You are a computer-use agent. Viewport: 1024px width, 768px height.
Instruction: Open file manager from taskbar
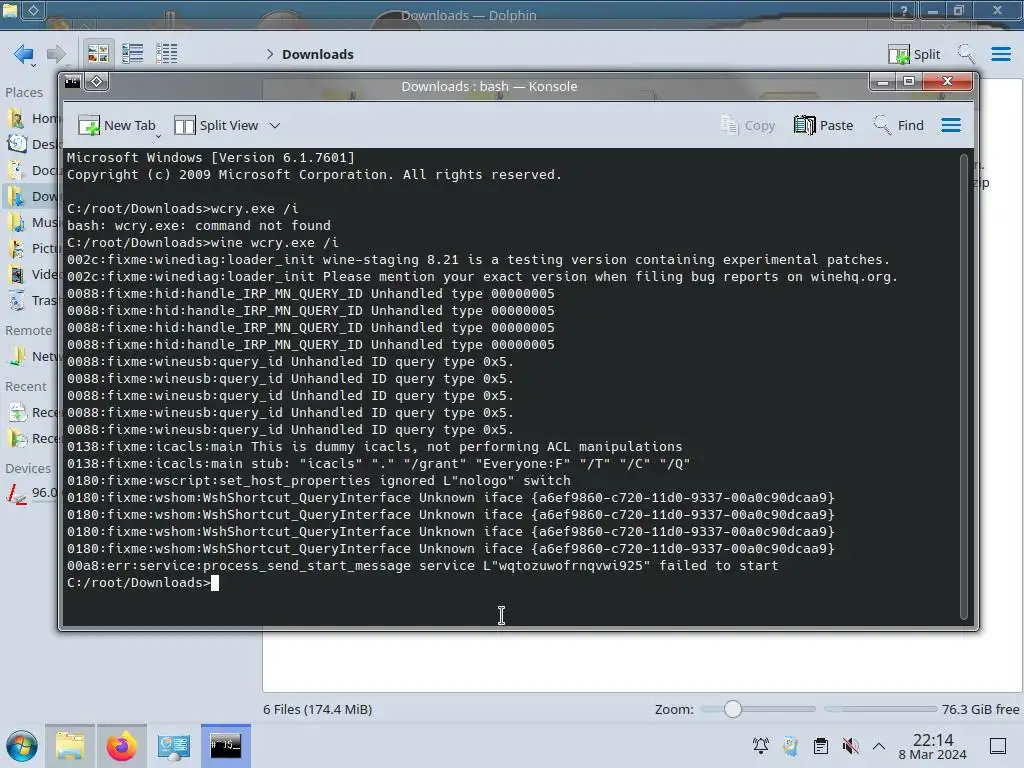pos(70,746)
